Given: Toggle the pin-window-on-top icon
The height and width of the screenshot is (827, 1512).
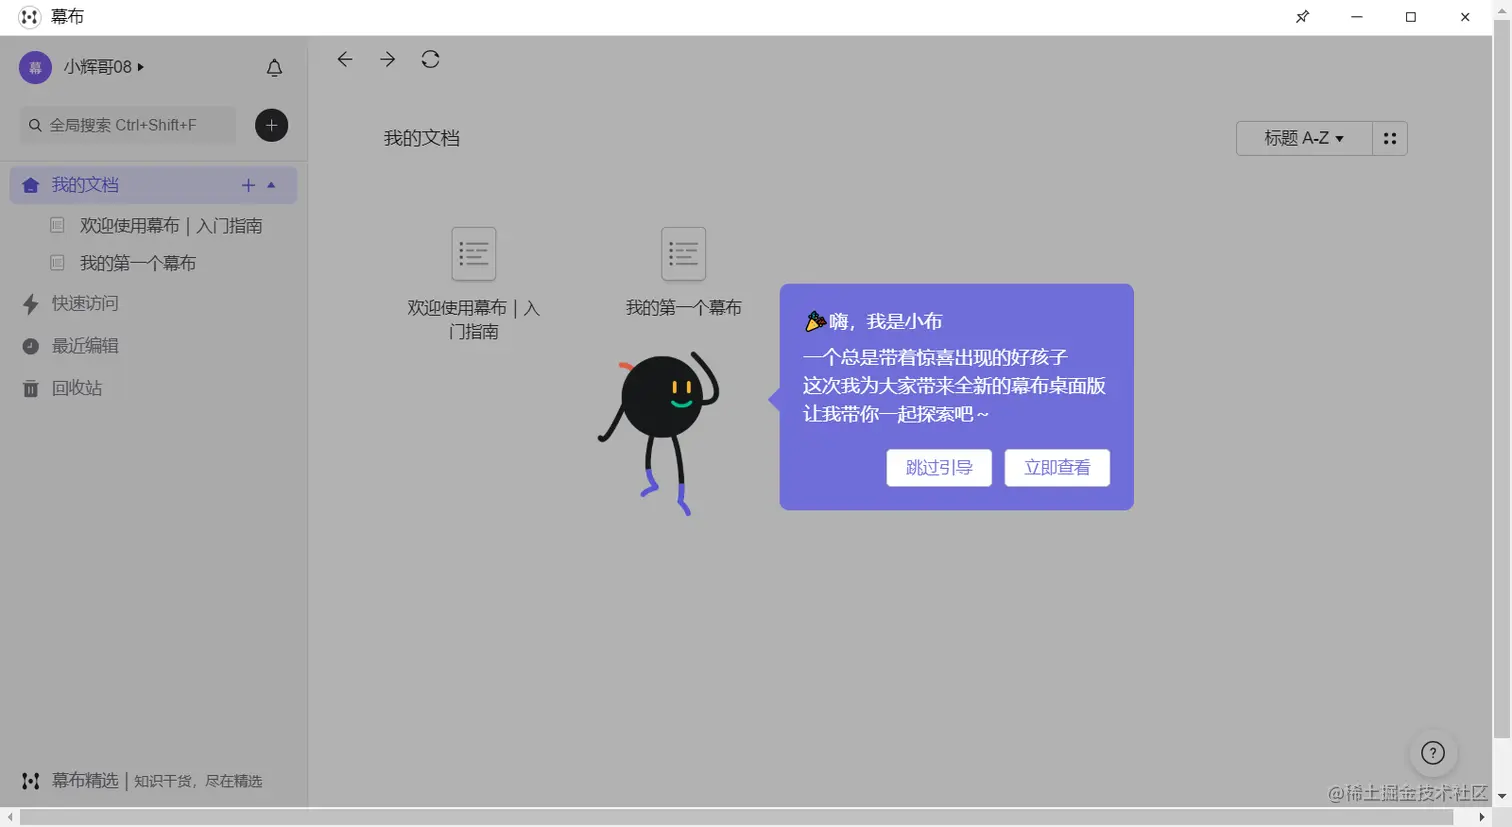Looking at the screenshot, I should click(1301, 17).
